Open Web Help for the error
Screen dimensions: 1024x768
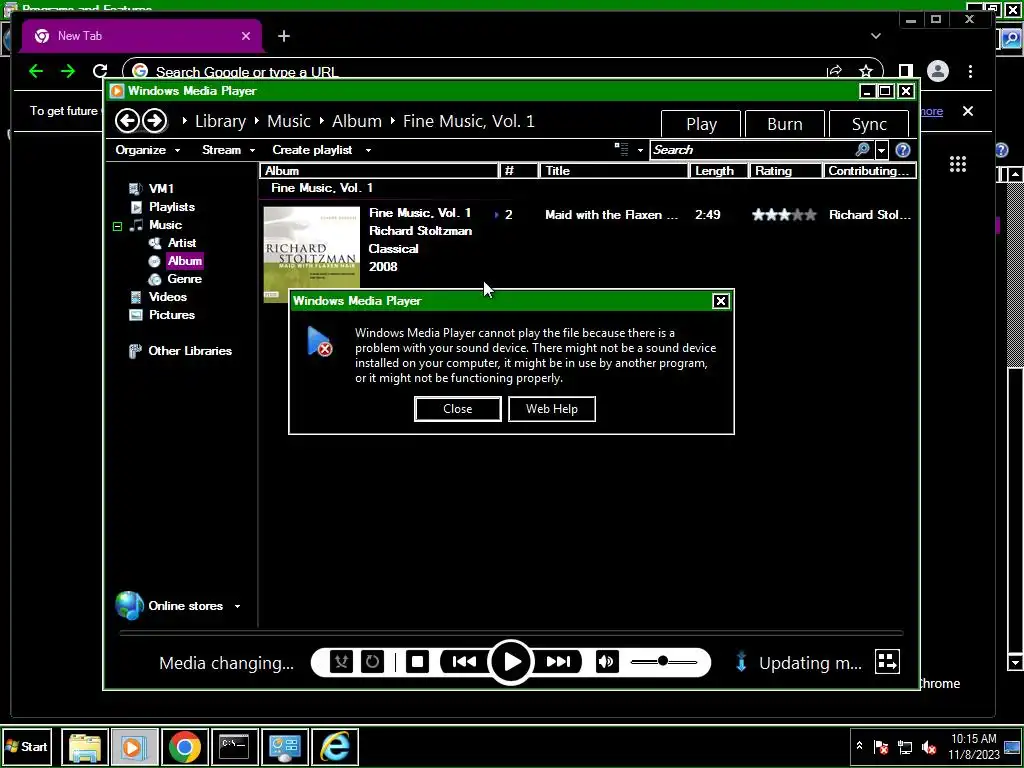pyautogui.click(x=551, y=409)
